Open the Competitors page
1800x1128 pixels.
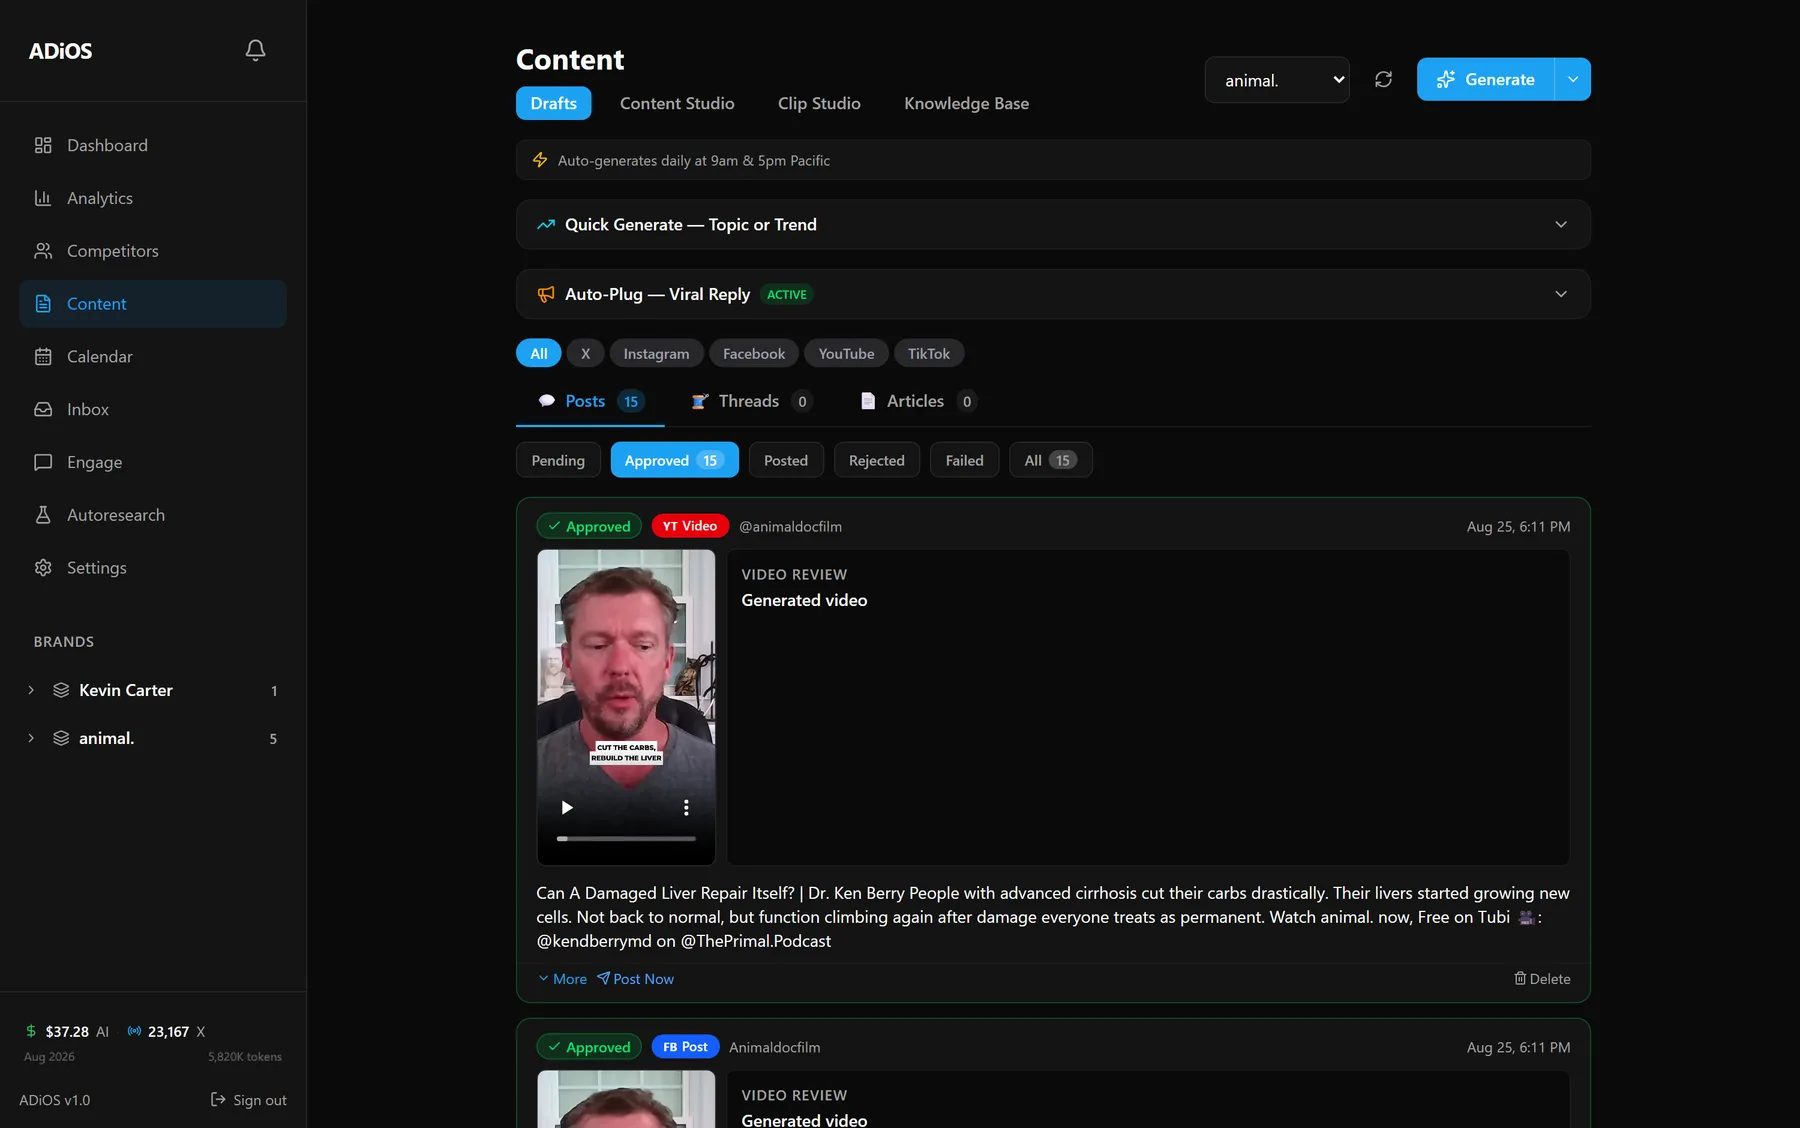click(x=153, y=251)
